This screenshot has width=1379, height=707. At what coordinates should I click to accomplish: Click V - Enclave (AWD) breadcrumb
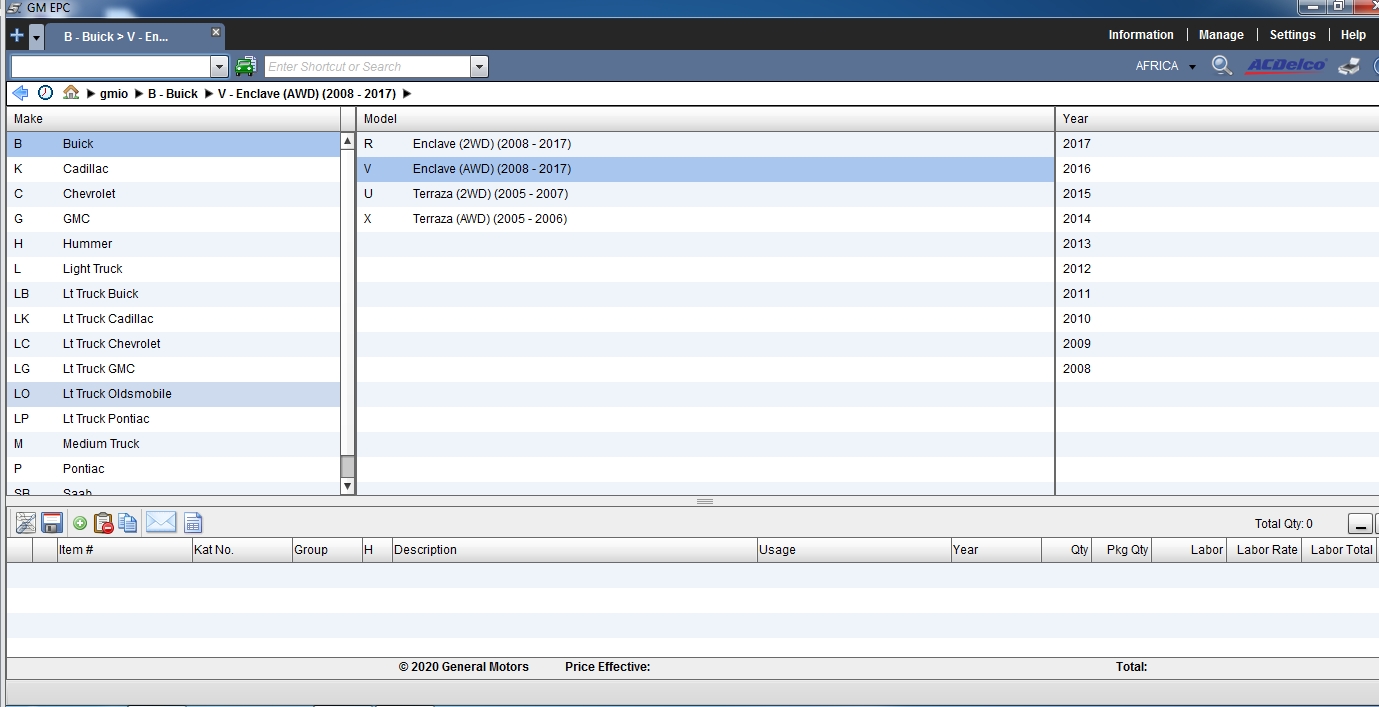307,94
